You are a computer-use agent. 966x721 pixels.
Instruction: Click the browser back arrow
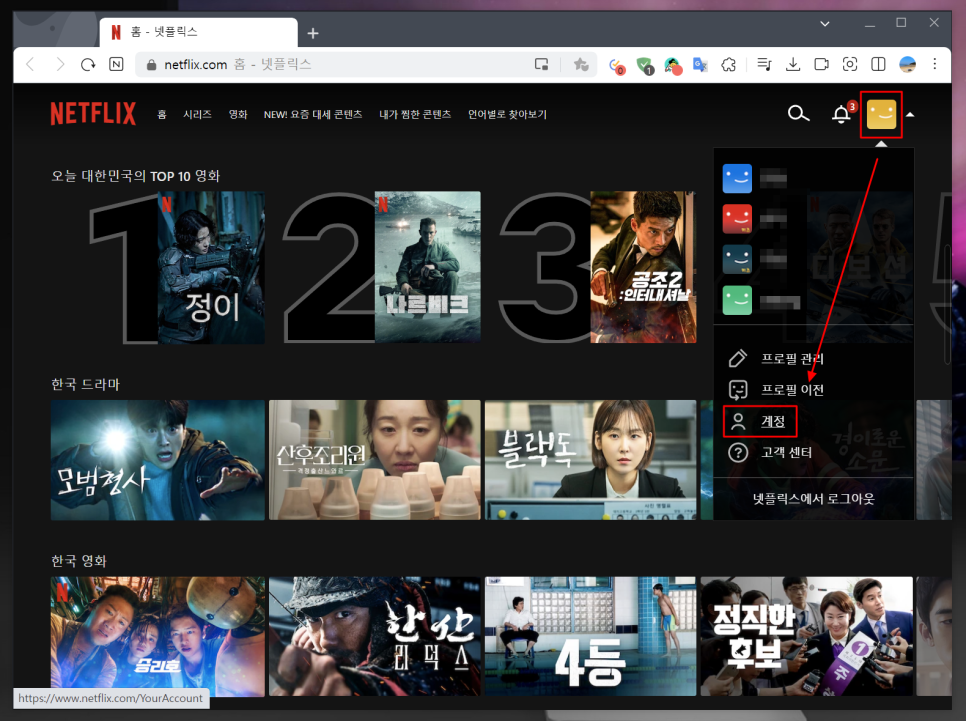30,64
